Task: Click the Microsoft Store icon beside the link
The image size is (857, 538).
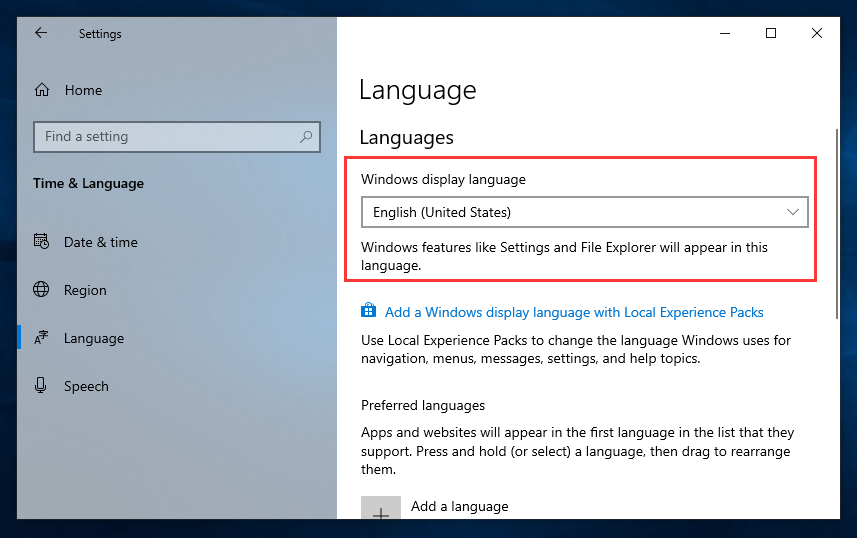Action: click(368, 311)
